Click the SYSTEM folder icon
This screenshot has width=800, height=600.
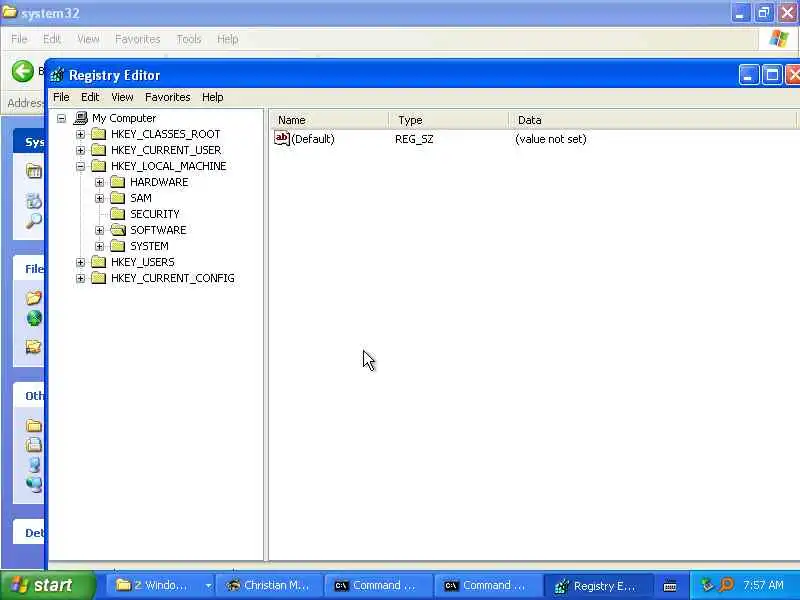pyautogui.click(x=117, y=246)
